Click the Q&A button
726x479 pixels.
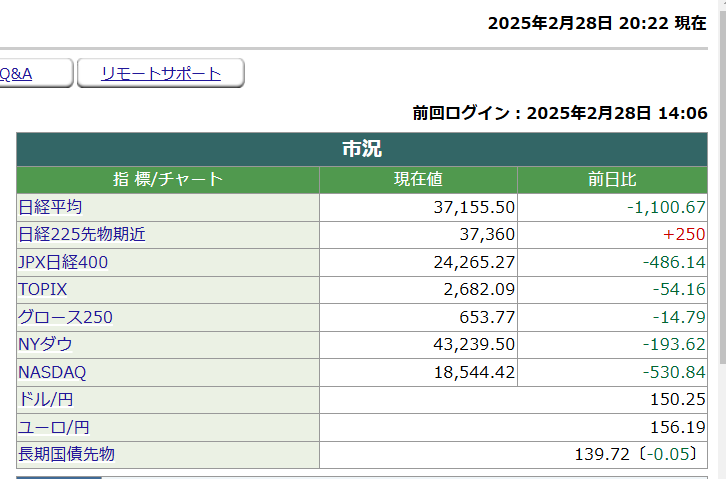[x=20, y=73]
